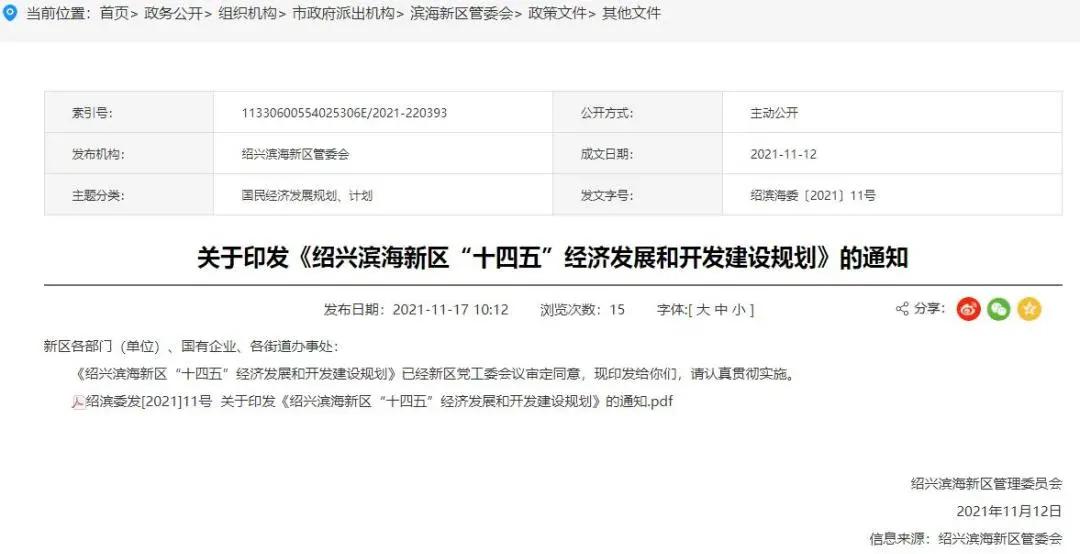
Task: Click the 主动公开 value
Action: tap(774, 113)
